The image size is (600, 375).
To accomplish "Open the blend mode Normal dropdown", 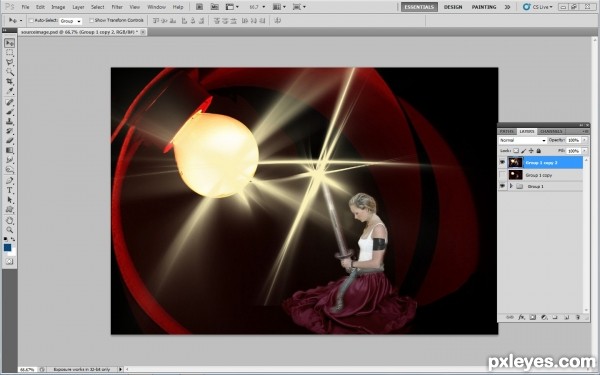I will pos(522,140).
